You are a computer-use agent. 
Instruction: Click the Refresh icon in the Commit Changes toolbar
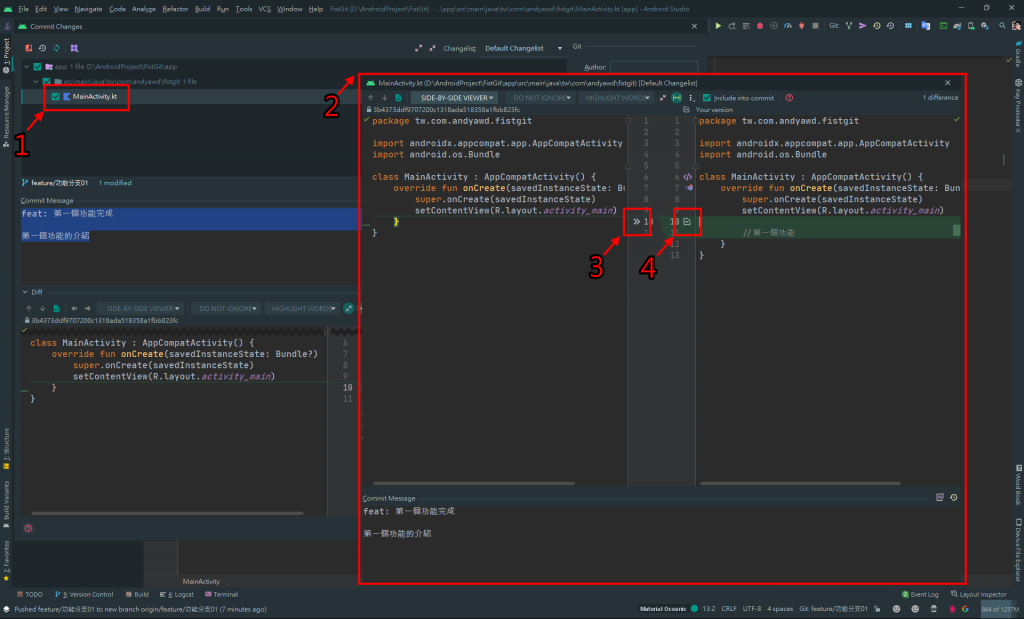tap(57, 48)
